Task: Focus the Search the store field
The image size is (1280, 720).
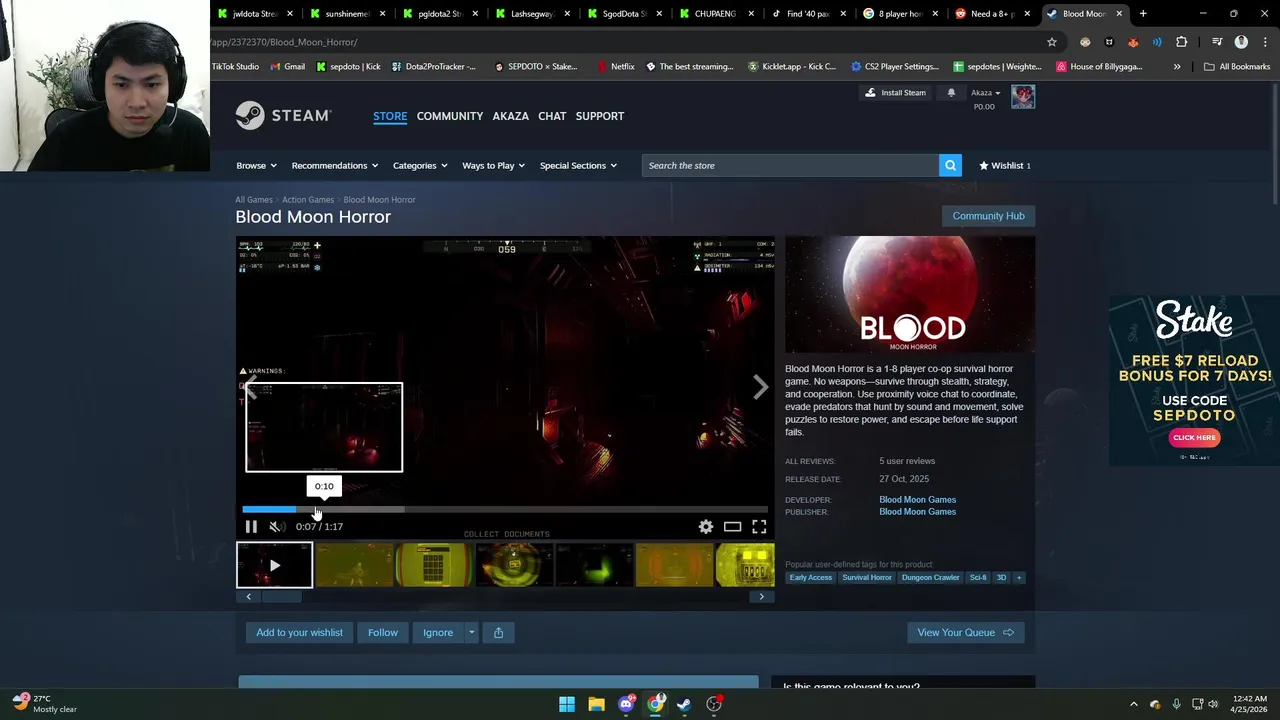Action: (x=790, y=166)
